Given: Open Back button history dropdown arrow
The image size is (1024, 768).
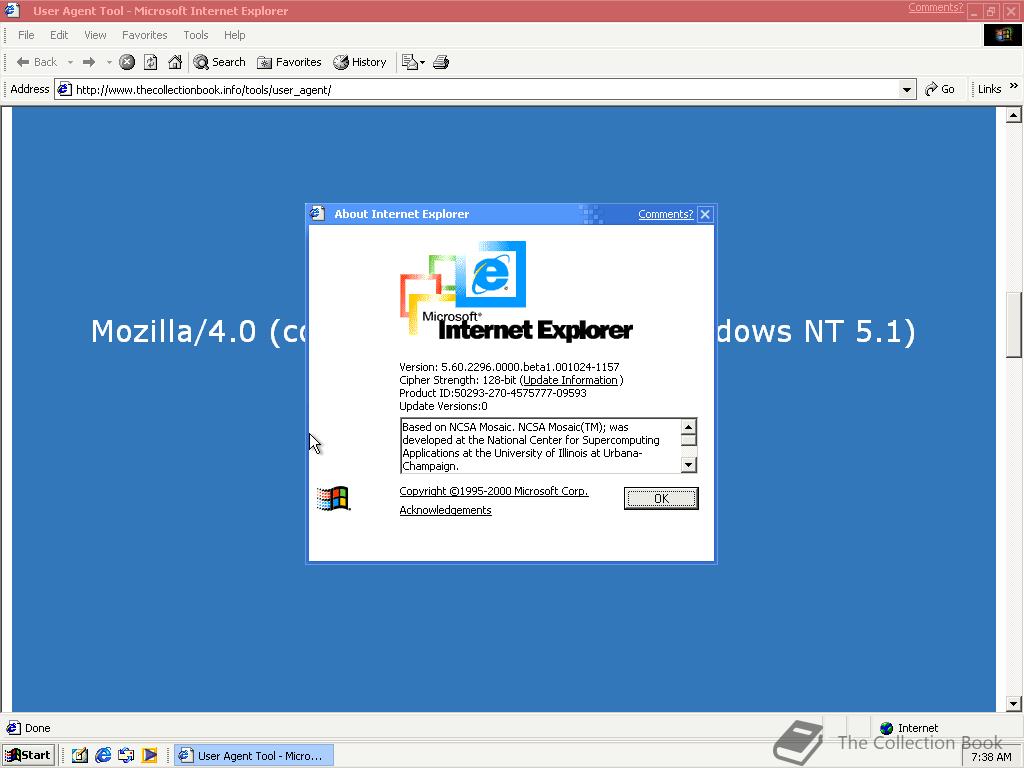Looking at the screenshot, I should 70,62.
